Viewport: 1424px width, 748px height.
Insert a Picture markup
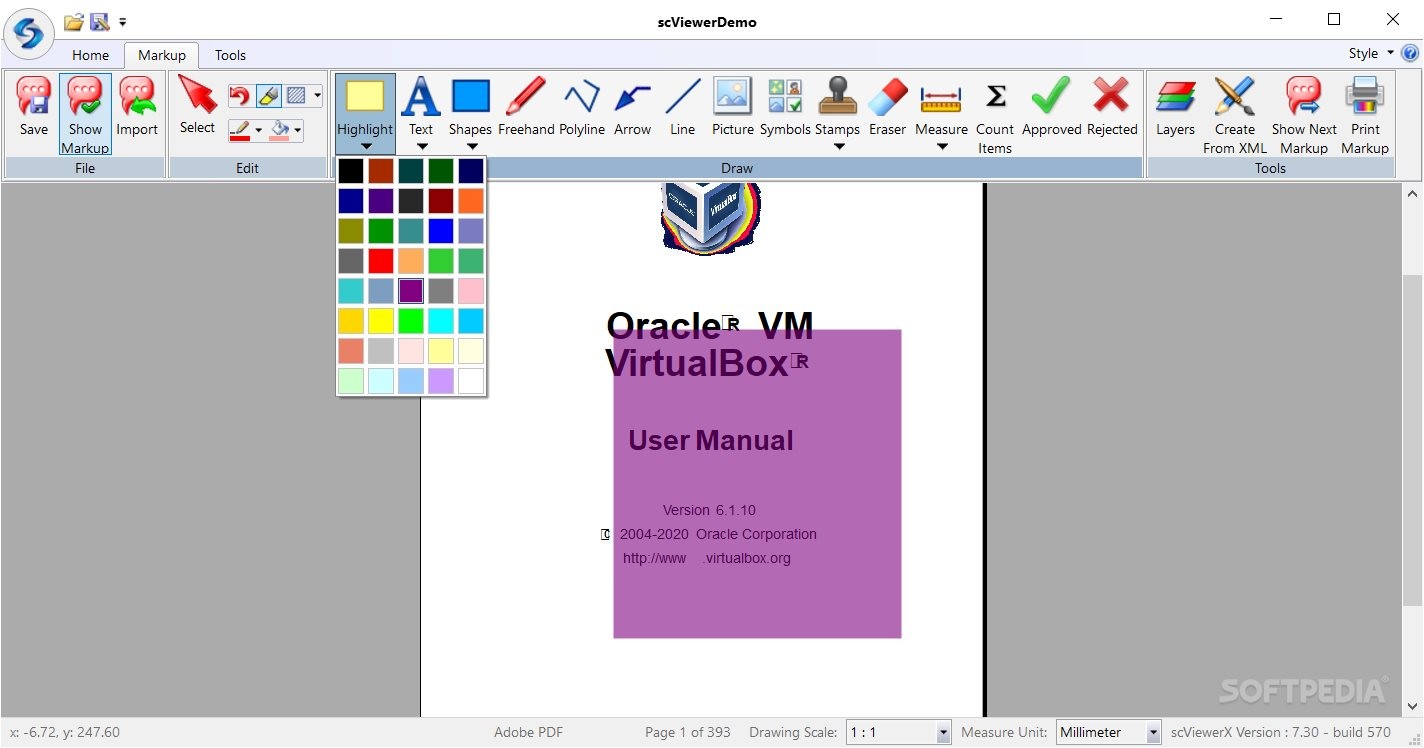(732, 107)
